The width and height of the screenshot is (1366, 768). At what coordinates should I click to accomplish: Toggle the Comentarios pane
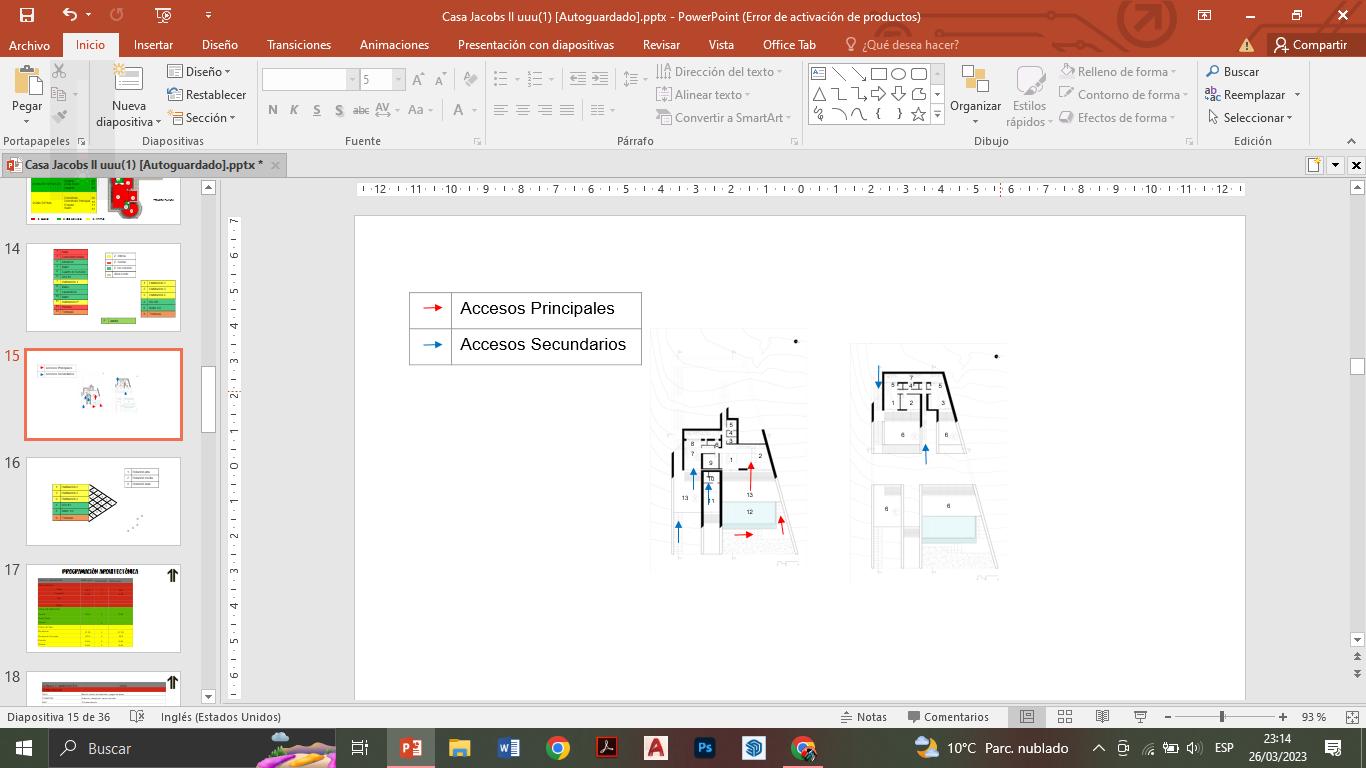click(x=948, y=717)
